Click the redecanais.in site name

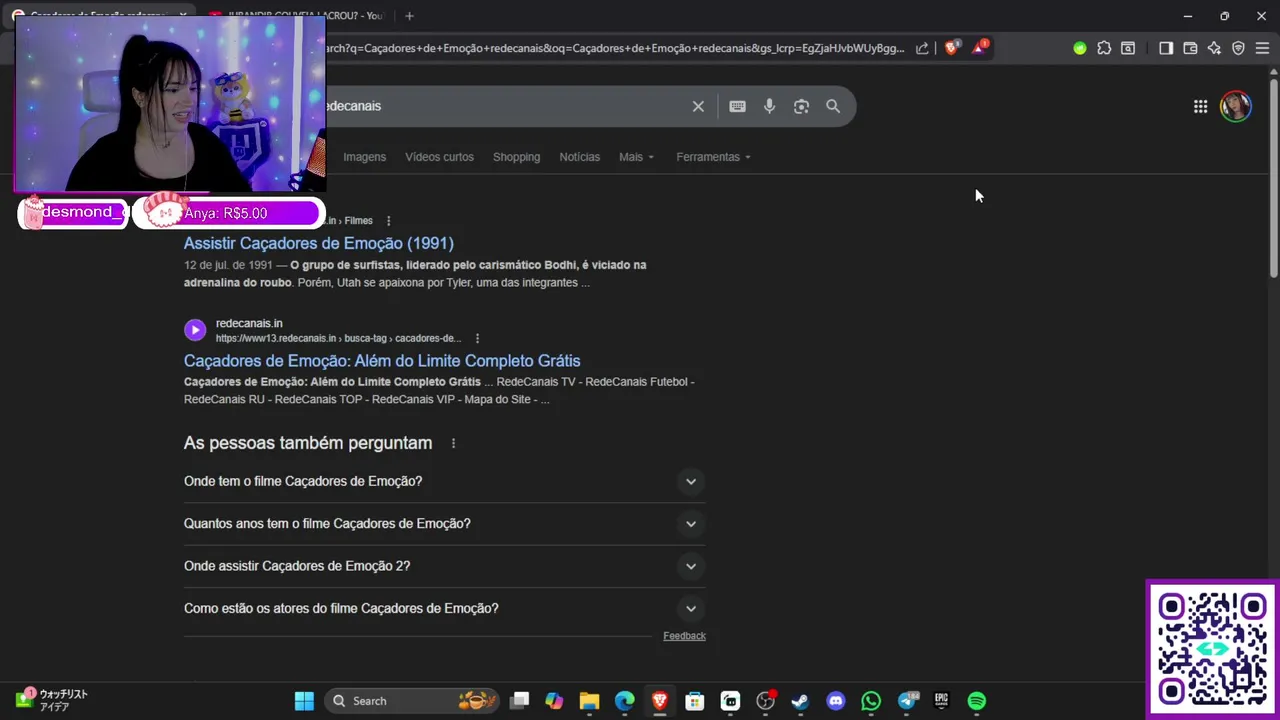point(249,323)
